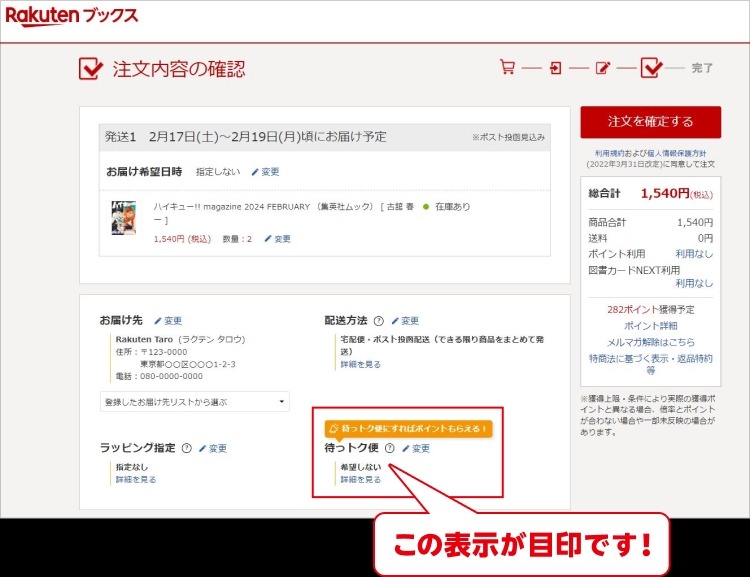Click the orange 待っトク便 points banner

tap(408, 429)
